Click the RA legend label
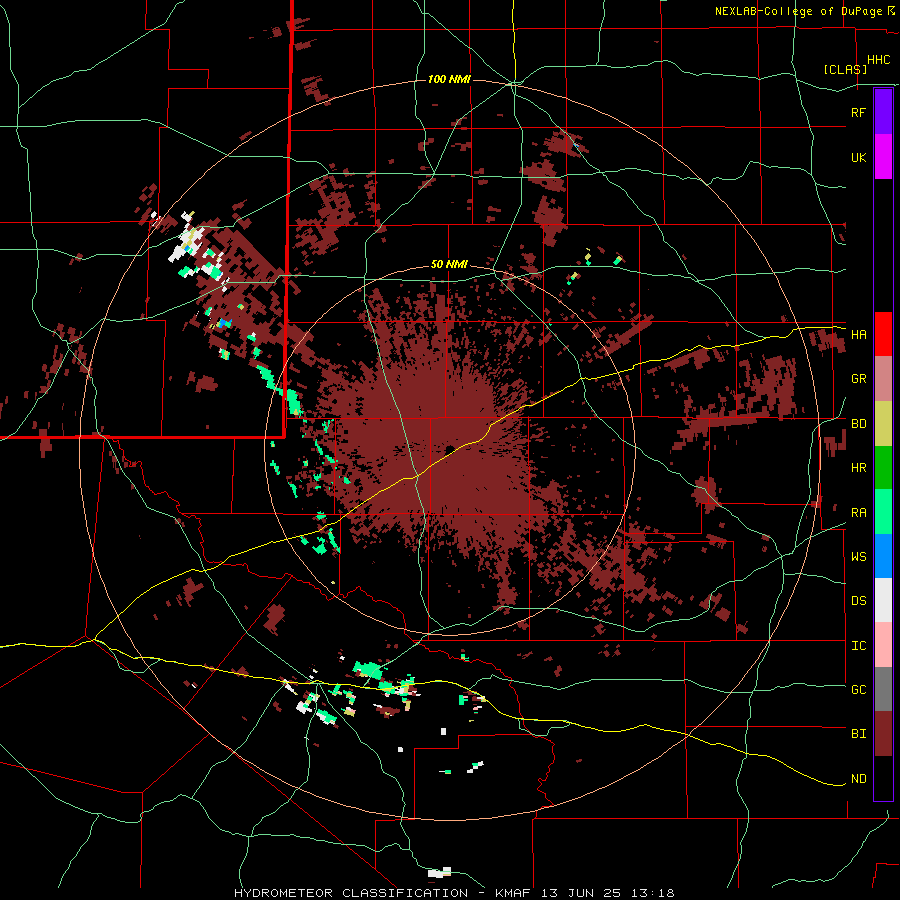900x900 pixels. (x=858, y=513)
